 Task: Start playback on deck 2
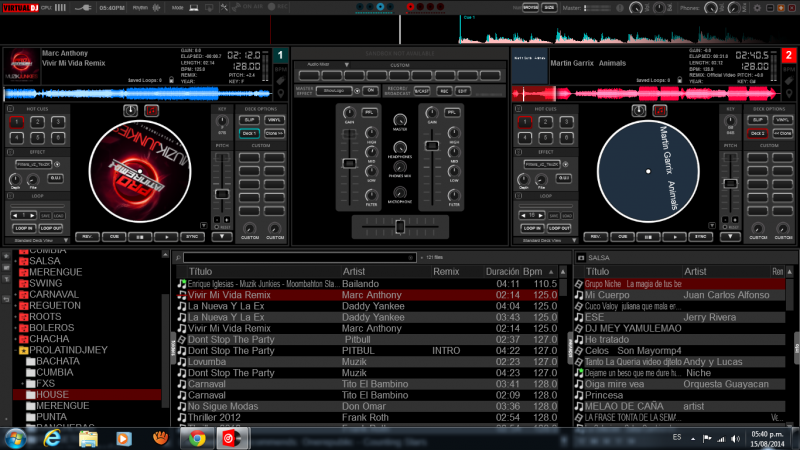click(674, 237)
